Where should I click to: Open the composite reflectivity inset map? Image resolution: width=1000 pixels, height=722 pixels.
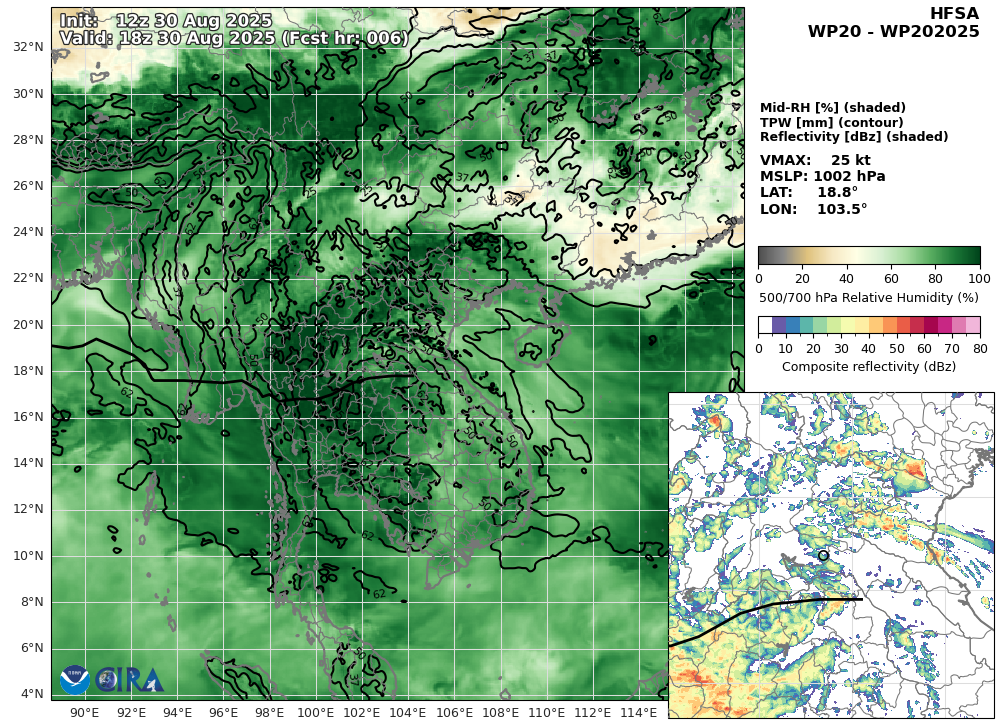(830, 555)
